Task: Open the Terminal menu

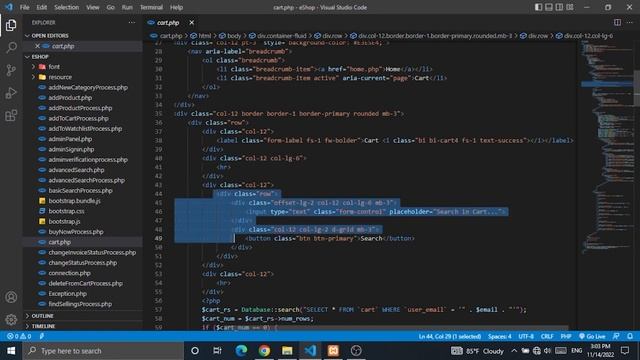Action: [x=151, y=7]
